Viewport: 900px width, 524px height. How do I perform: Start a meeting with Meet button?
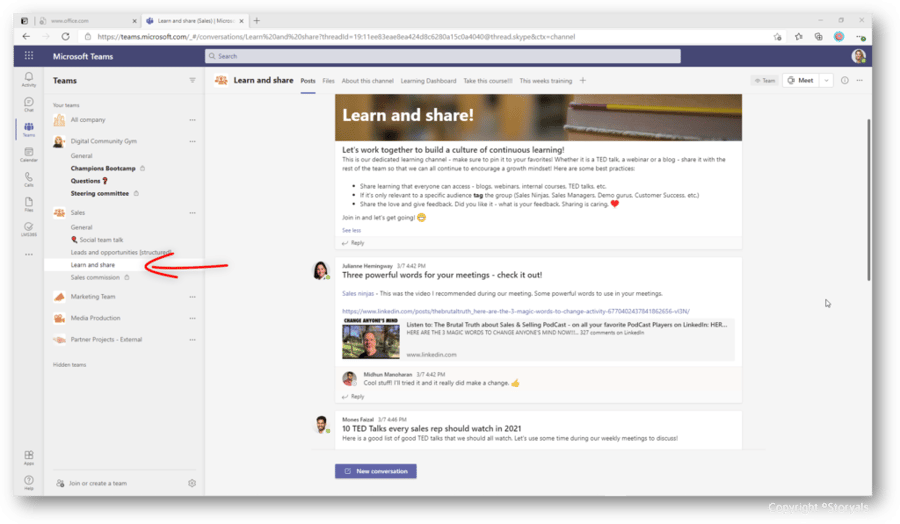(x=801, y=80)
